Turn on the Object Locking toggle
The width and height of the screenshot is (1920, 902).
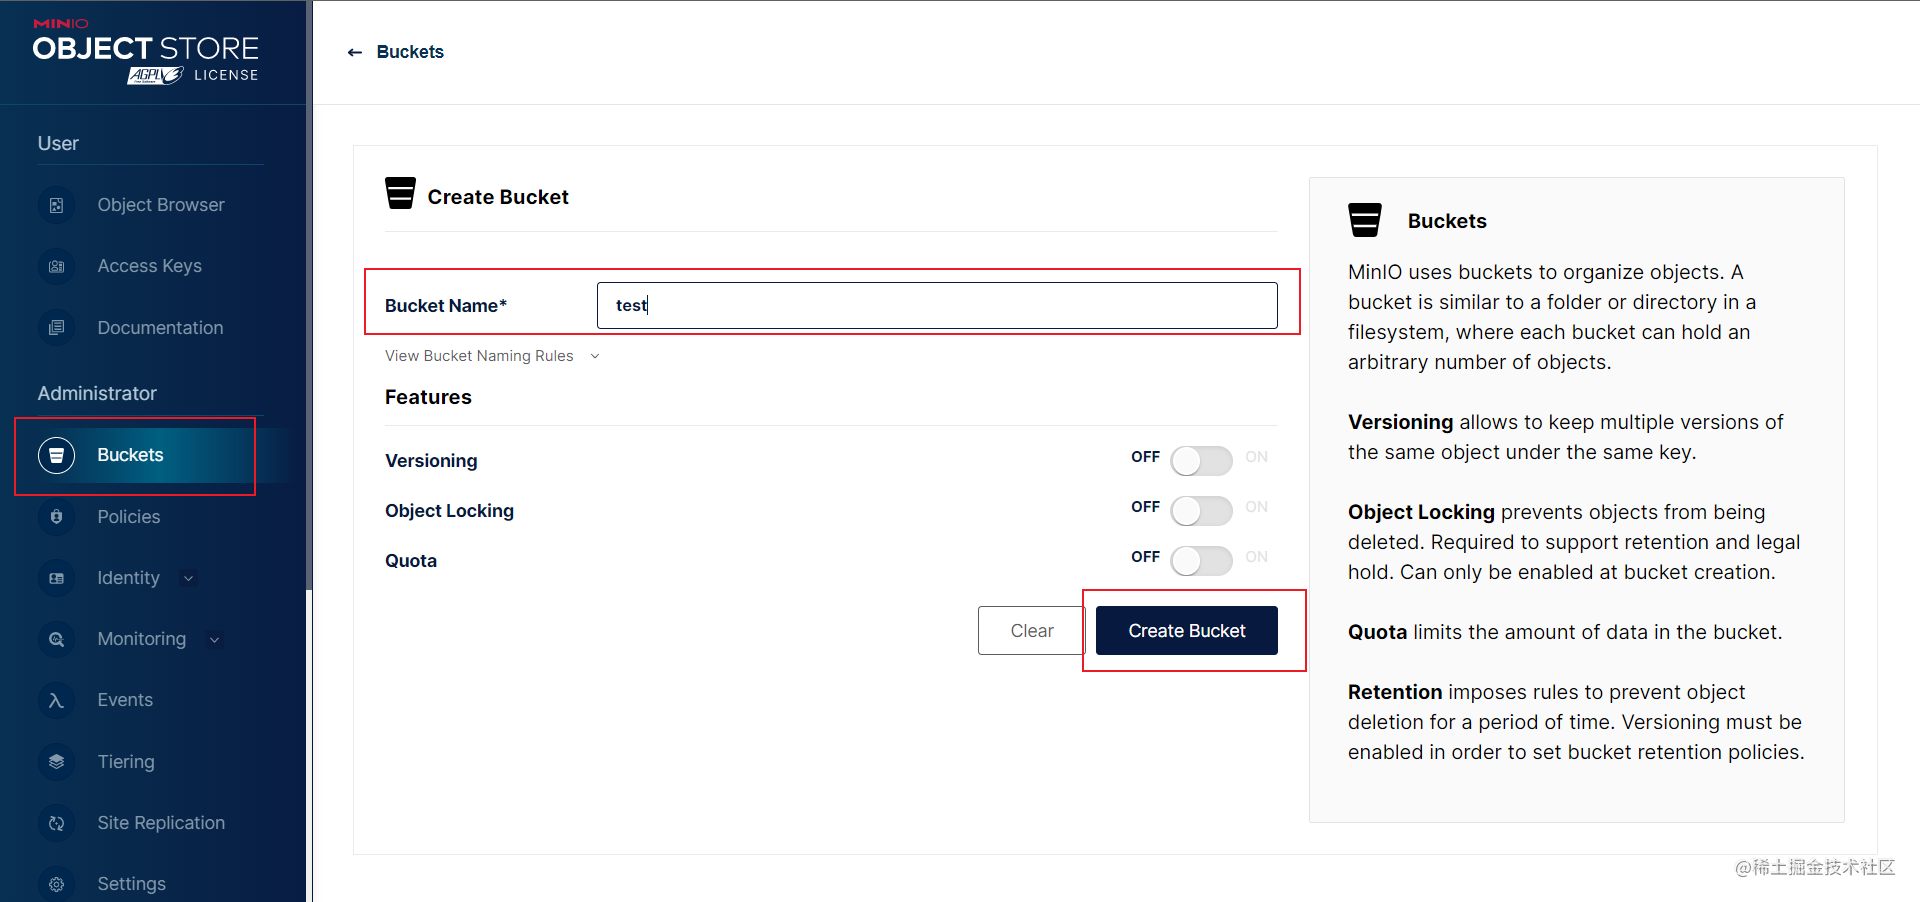tap(1201, 511)
